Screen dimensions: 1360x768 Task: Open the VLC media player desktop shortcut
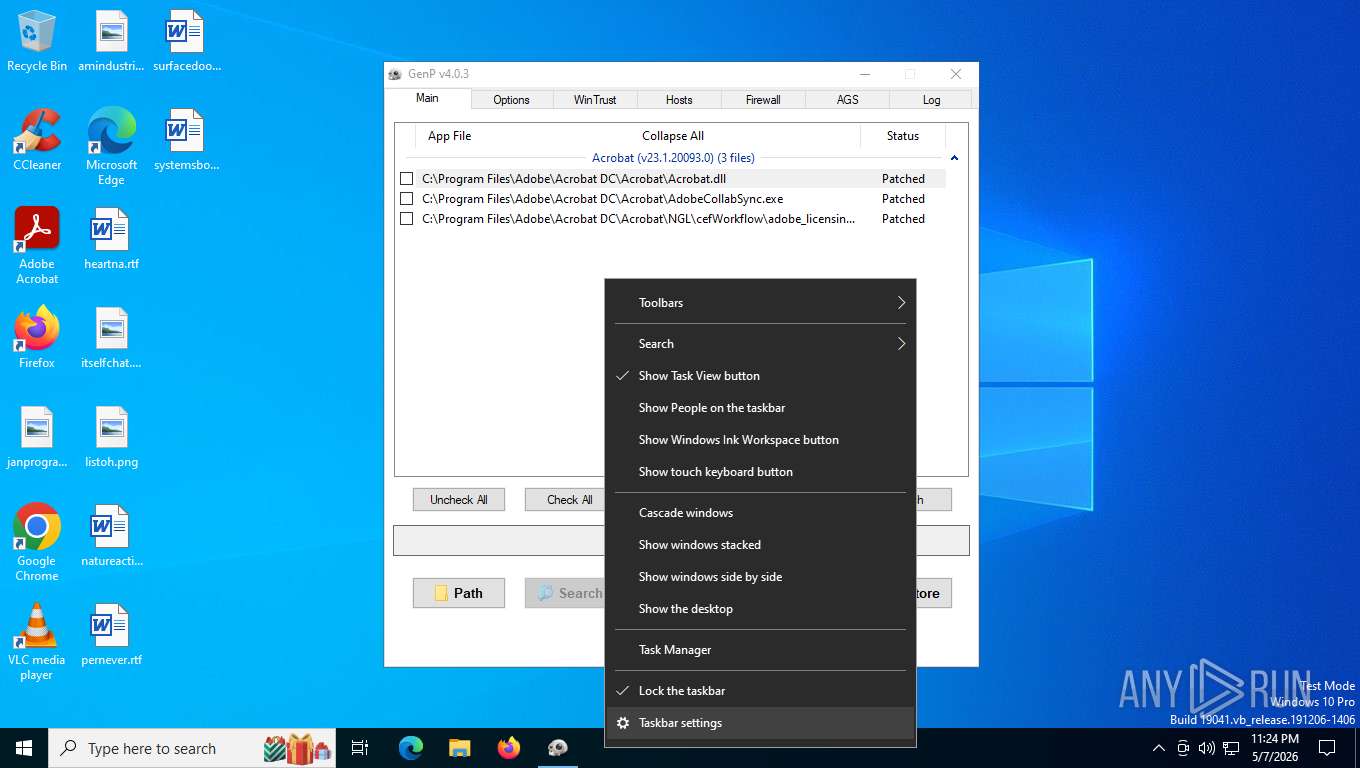[x=37, y=641]
